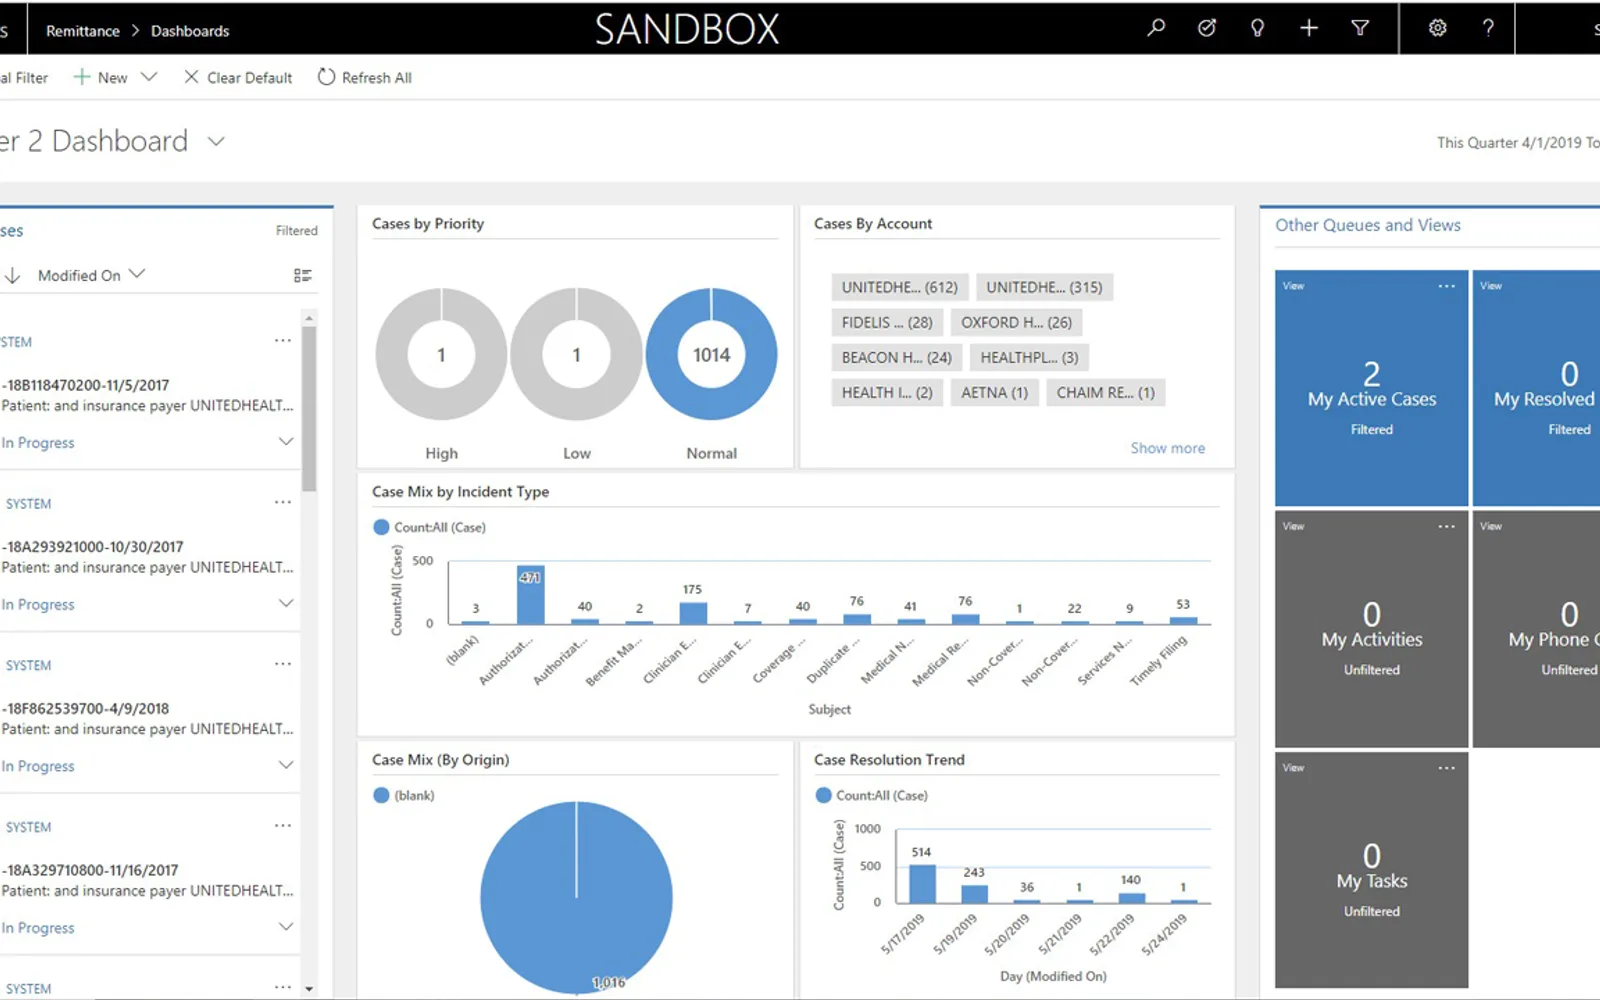Click the stream list scrollbar down arrow
Image resolution: width=1600 pixels, height=1000 pixels.
coord(309,989)
